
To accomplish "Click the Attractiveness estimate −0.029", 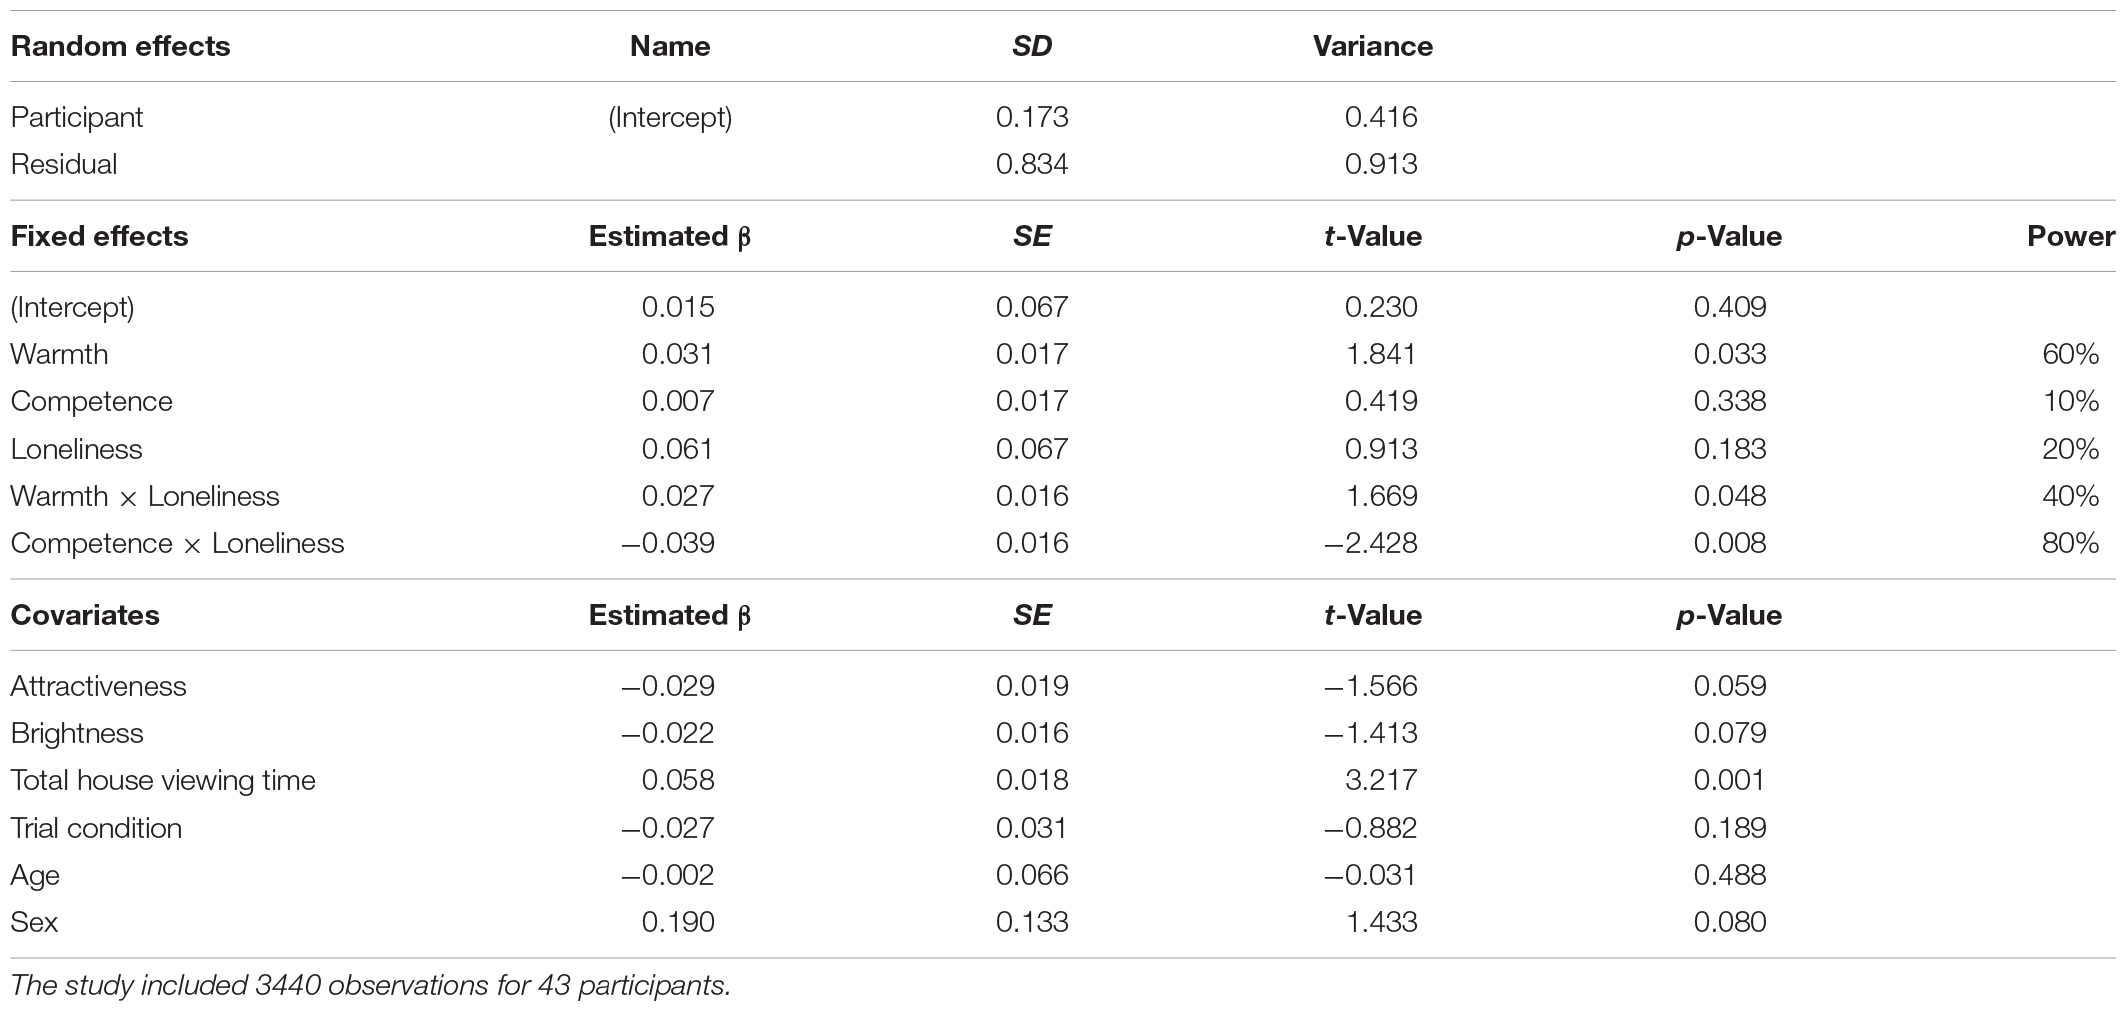I will (x=668, y=686).
